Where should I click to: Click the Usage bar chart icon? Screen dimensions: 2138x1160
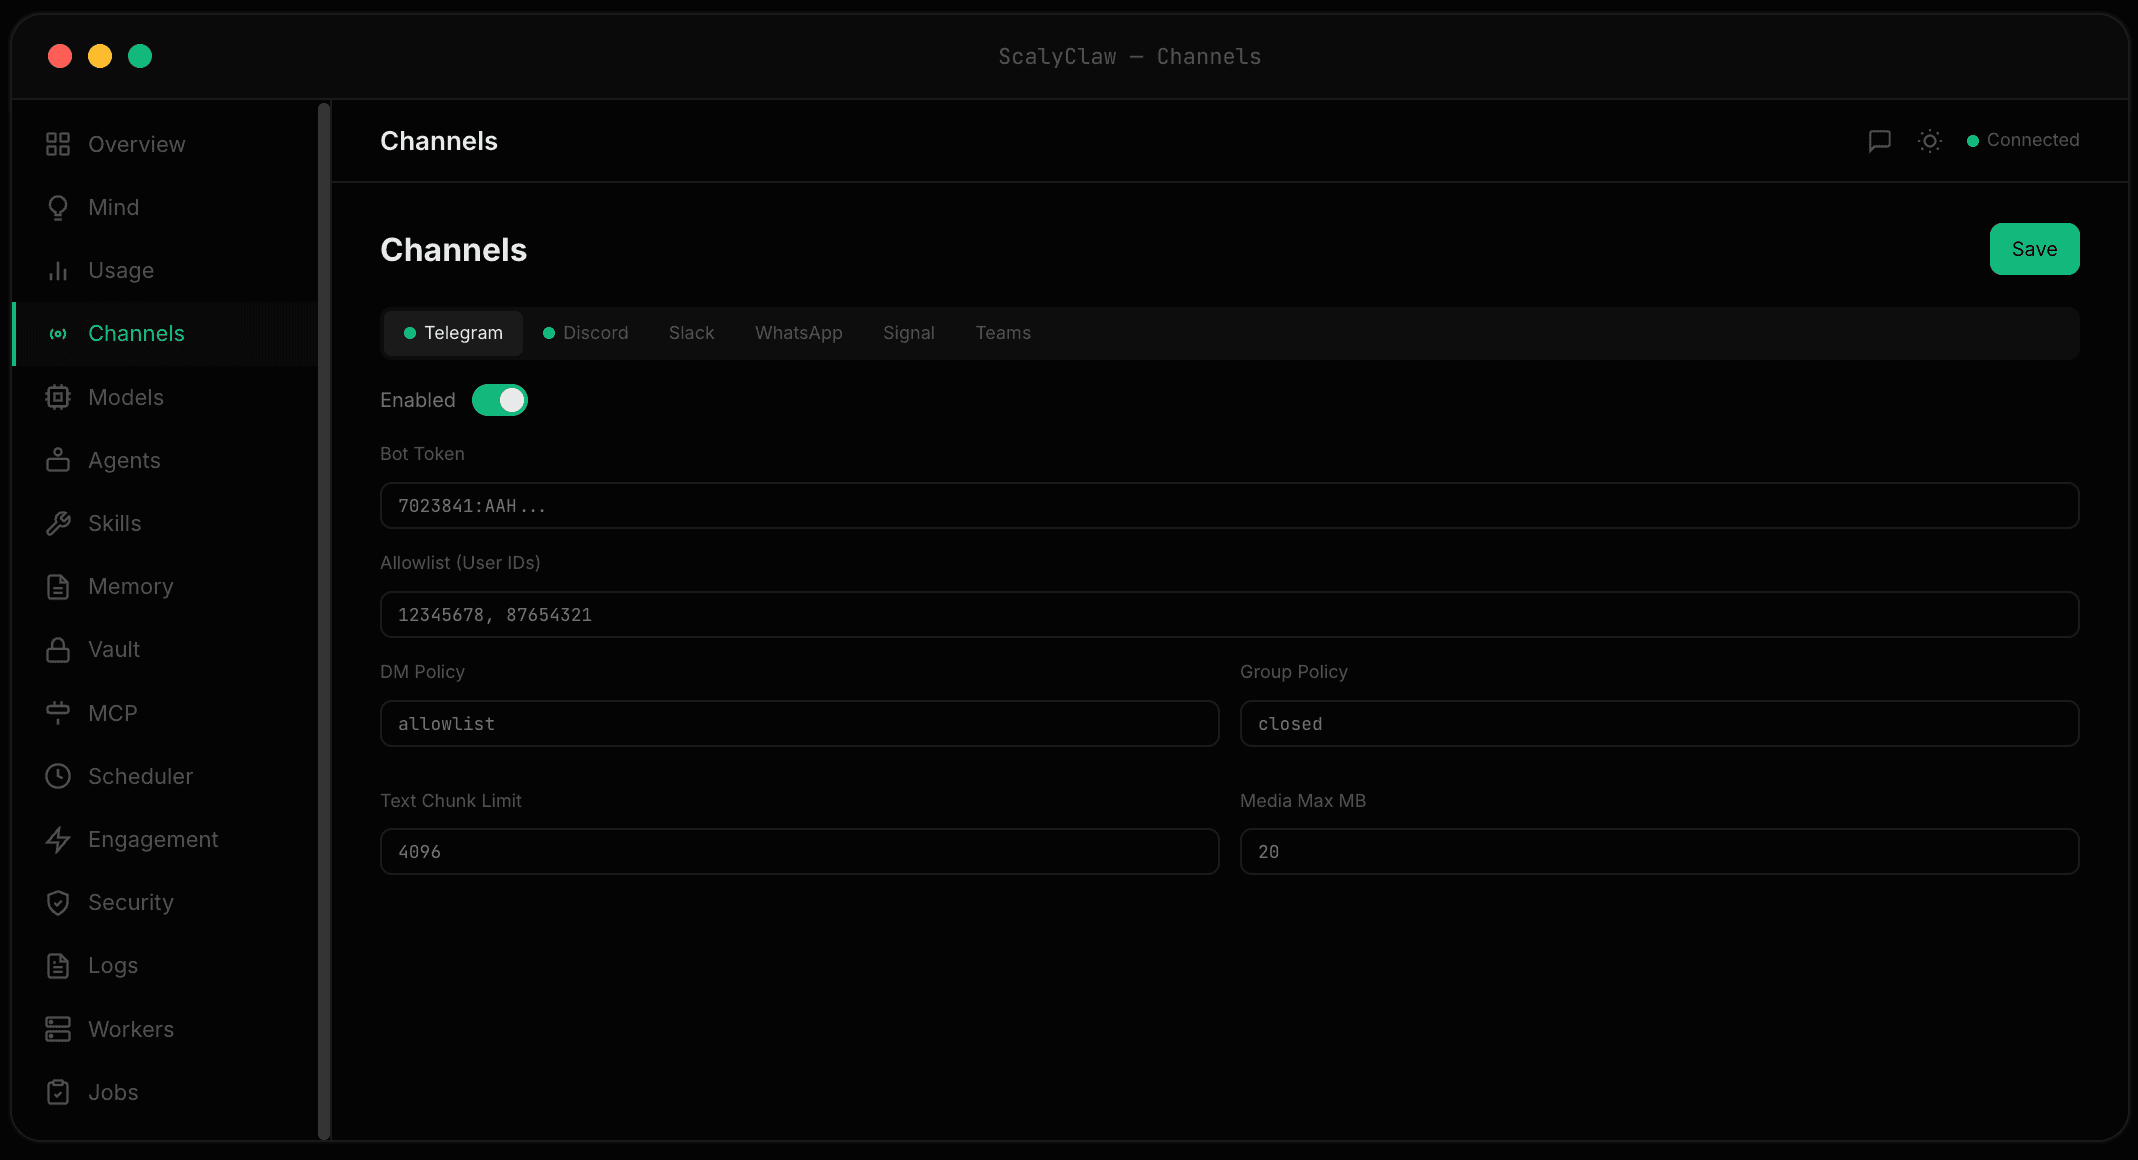coord(57,270)
